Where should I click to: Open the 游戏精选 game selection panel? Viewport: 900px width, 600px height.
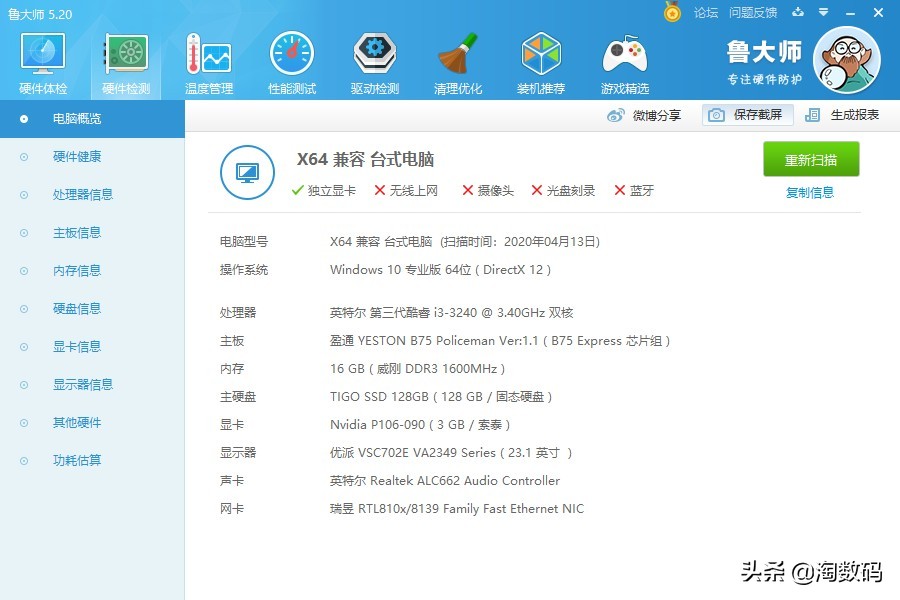[x=624, y=60]
